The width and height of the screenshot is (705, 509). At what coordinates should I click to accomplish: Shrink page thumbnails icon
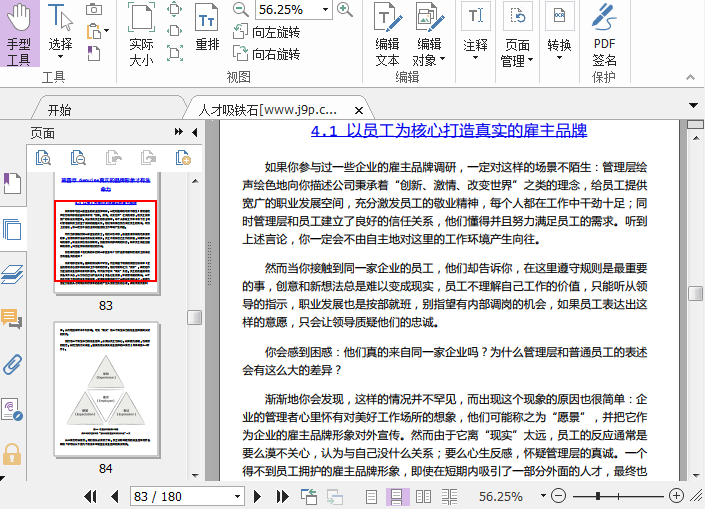[x=78, y=158]
